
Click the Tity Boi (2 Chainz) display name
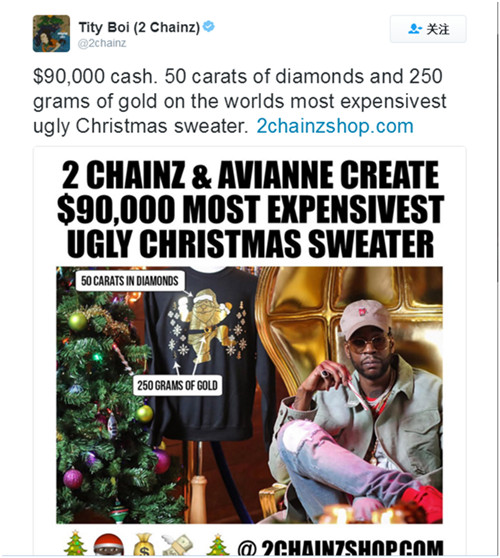pyautogui.click(x=139, y=27)
